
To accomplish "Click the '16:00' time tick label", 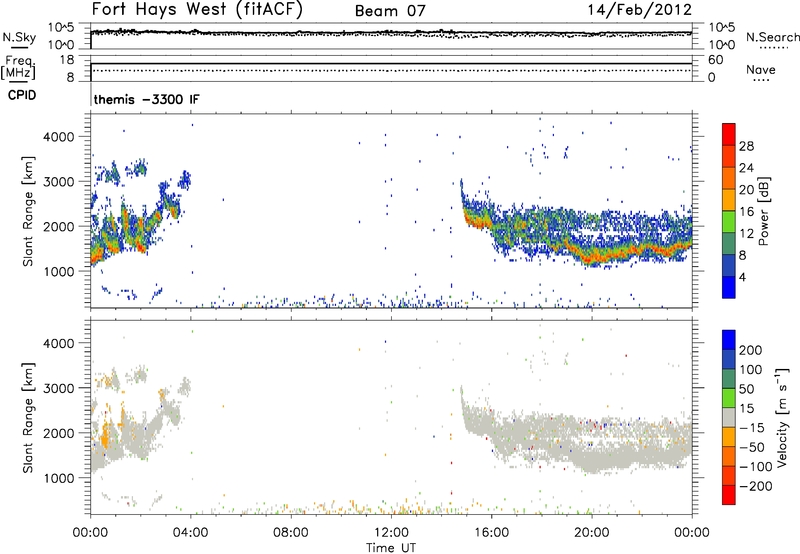I will (x=491, y=533).
